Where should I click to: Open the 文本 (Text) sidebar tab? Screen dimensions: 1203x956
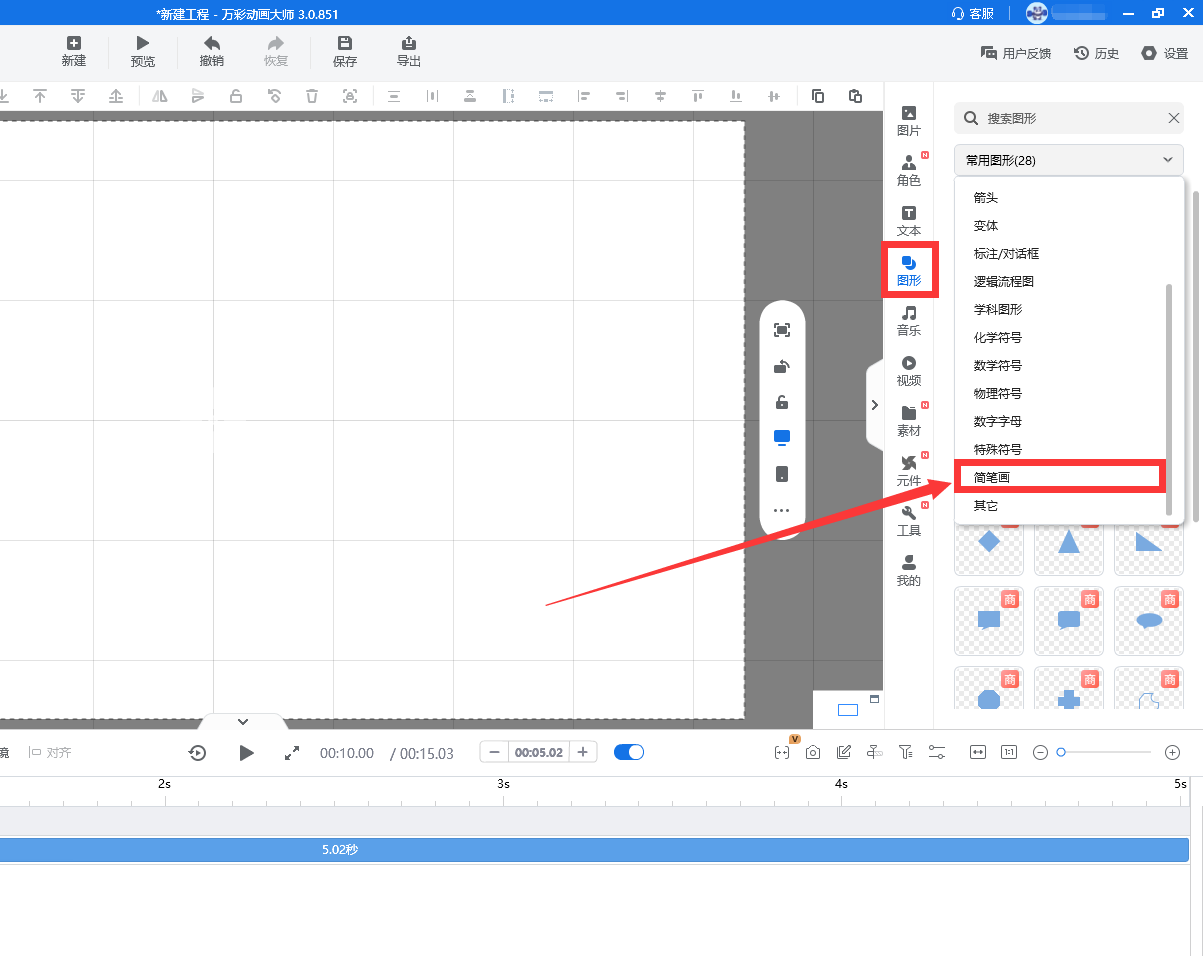pos(909,220)
